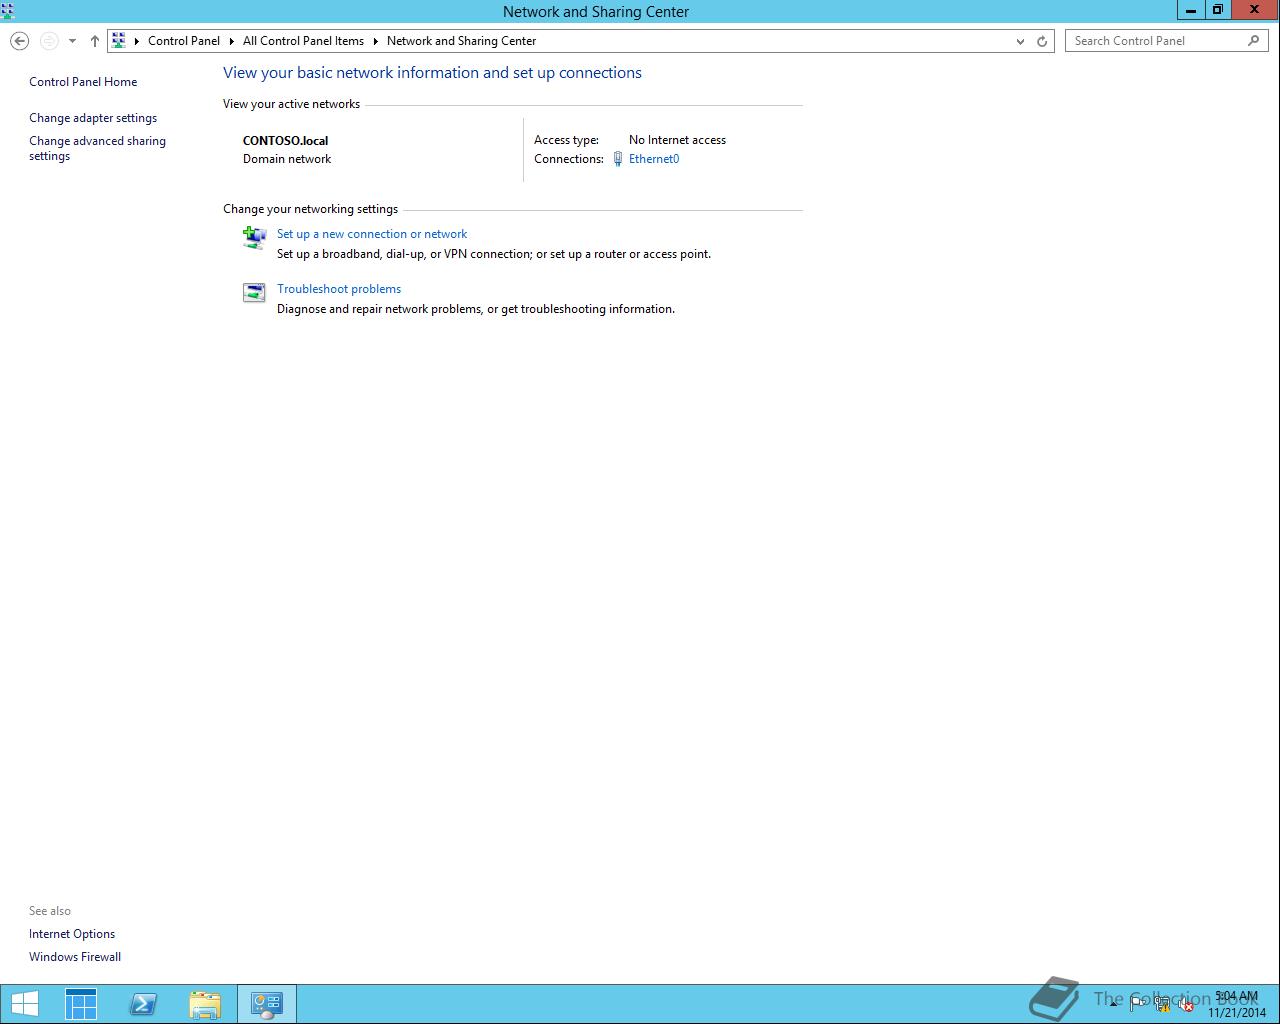Select the CONTOSO.local network name
Image resolution: width=1280 pixels, height=1024 pixels.
click(285, 141)
